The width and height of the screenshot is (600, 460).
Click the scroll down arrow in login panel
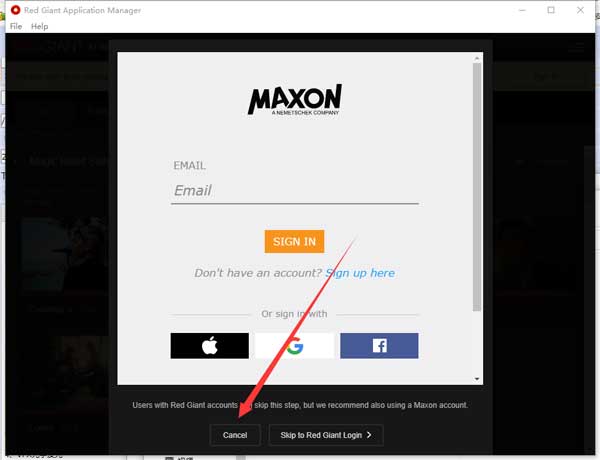click(x=477, y=379)
